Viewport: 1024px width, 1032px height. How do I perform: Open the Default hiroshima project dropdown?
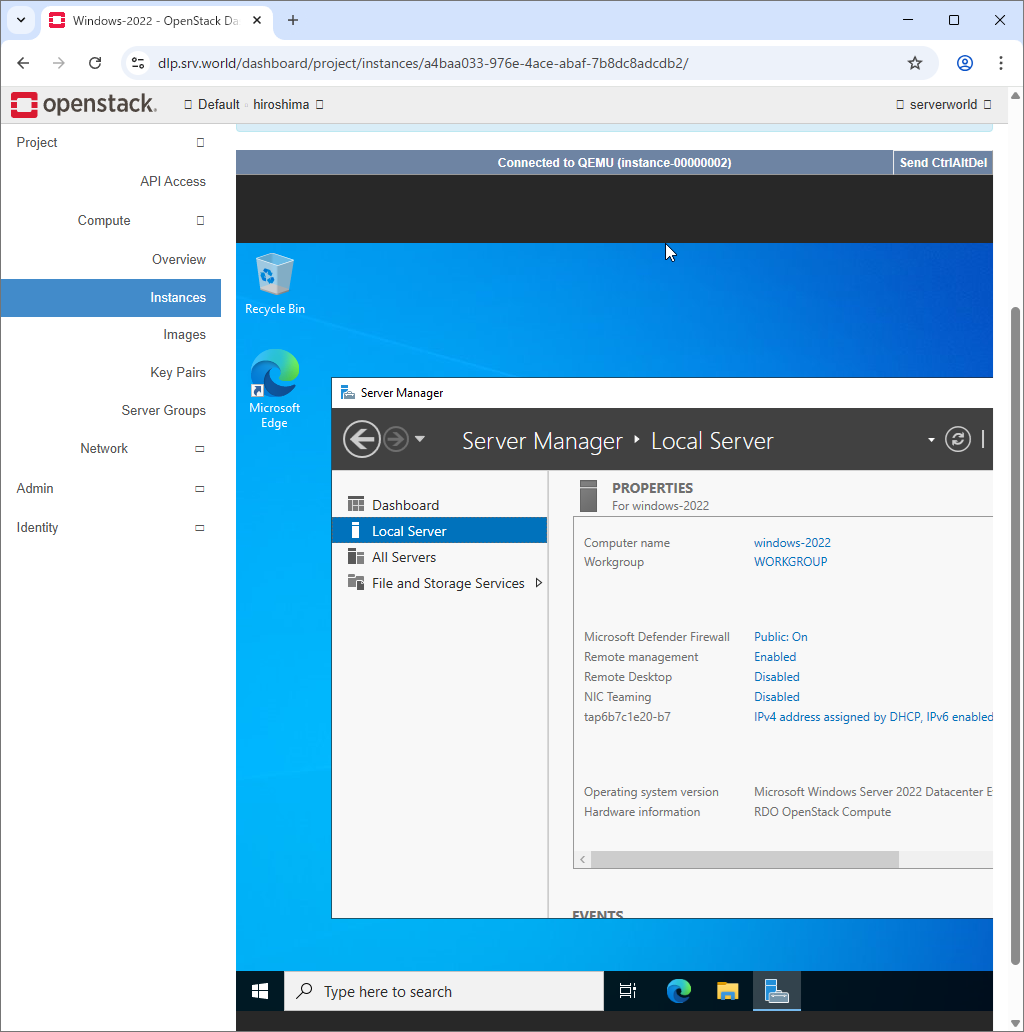click(x=254, y=104)
